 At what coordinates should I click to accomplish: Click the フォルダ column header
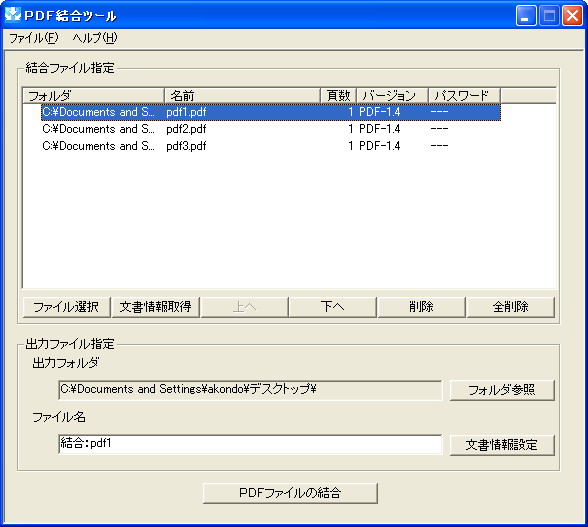[93, 96]
